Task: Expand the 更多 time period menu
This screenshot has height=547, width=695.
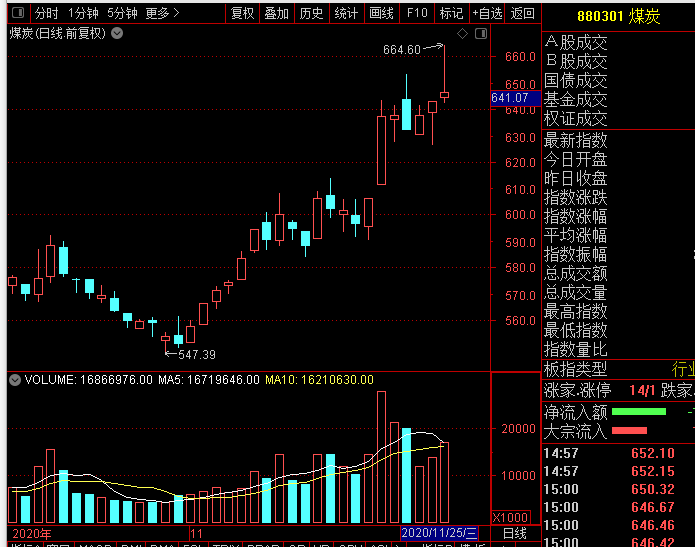Action: (x=162, y=14)
